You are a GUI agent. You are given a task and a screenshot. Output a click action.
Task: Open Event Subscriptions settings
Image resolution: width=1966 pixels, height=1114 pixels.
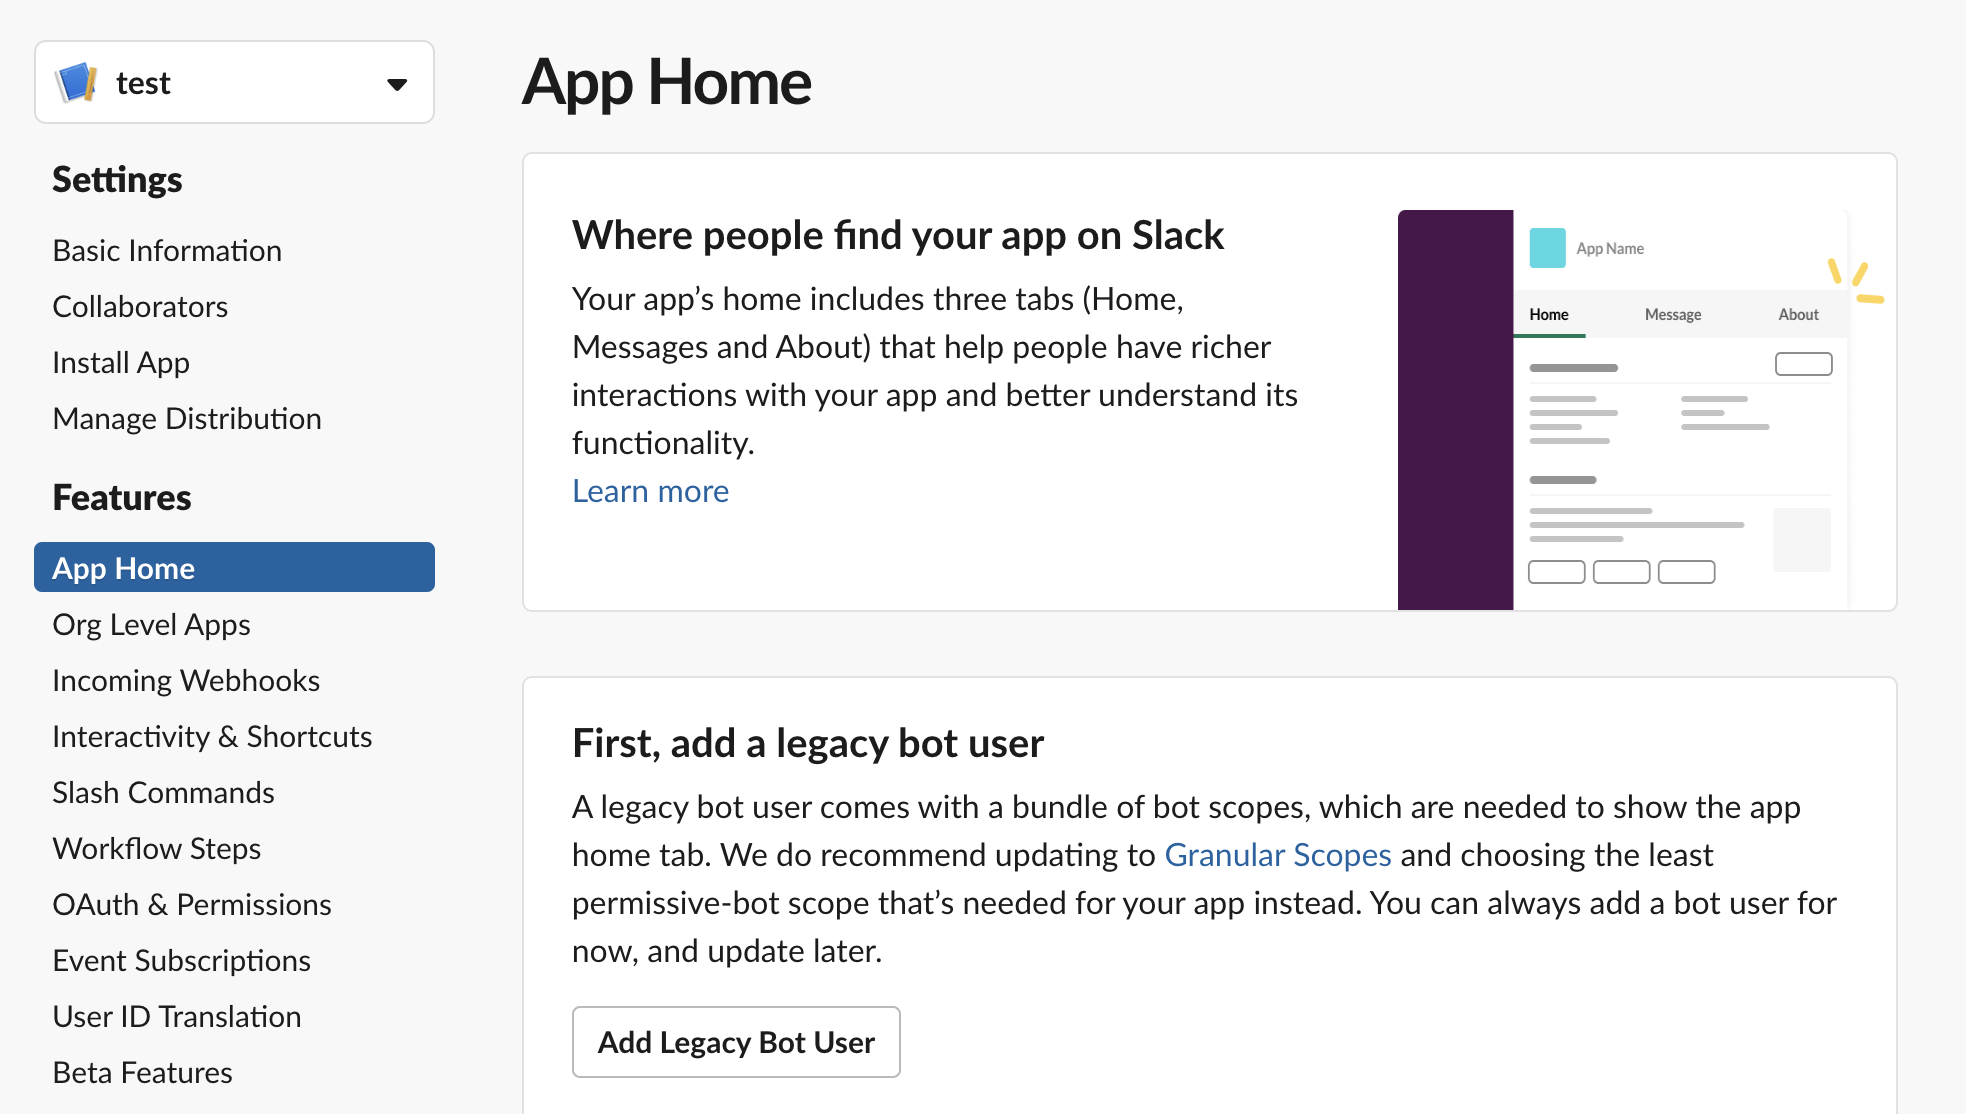pyautogui.click(x=181, y=960)
